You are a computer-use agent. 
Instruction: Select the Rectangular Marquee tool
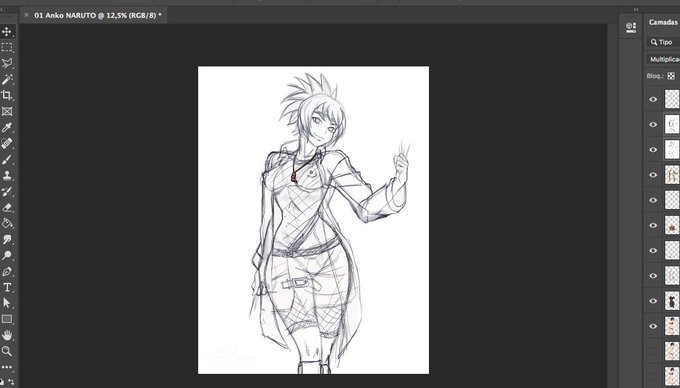[x=7, y=47]
